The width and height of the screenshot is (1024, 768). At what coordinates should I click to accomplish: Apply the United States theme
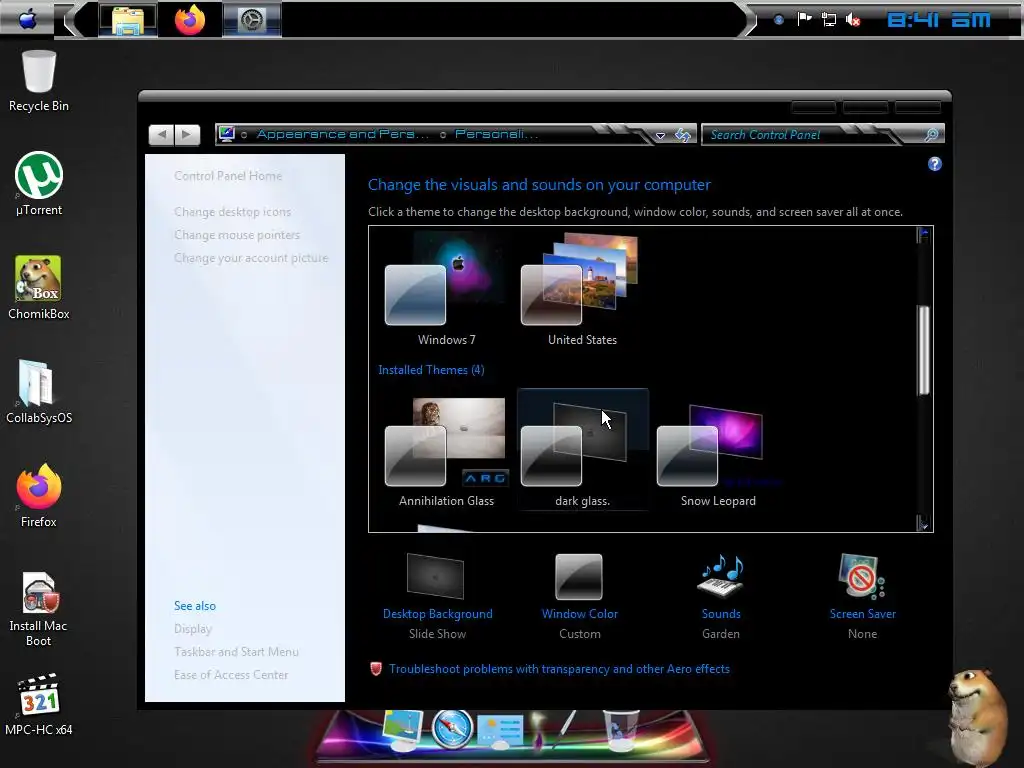[x=583, y=291]
